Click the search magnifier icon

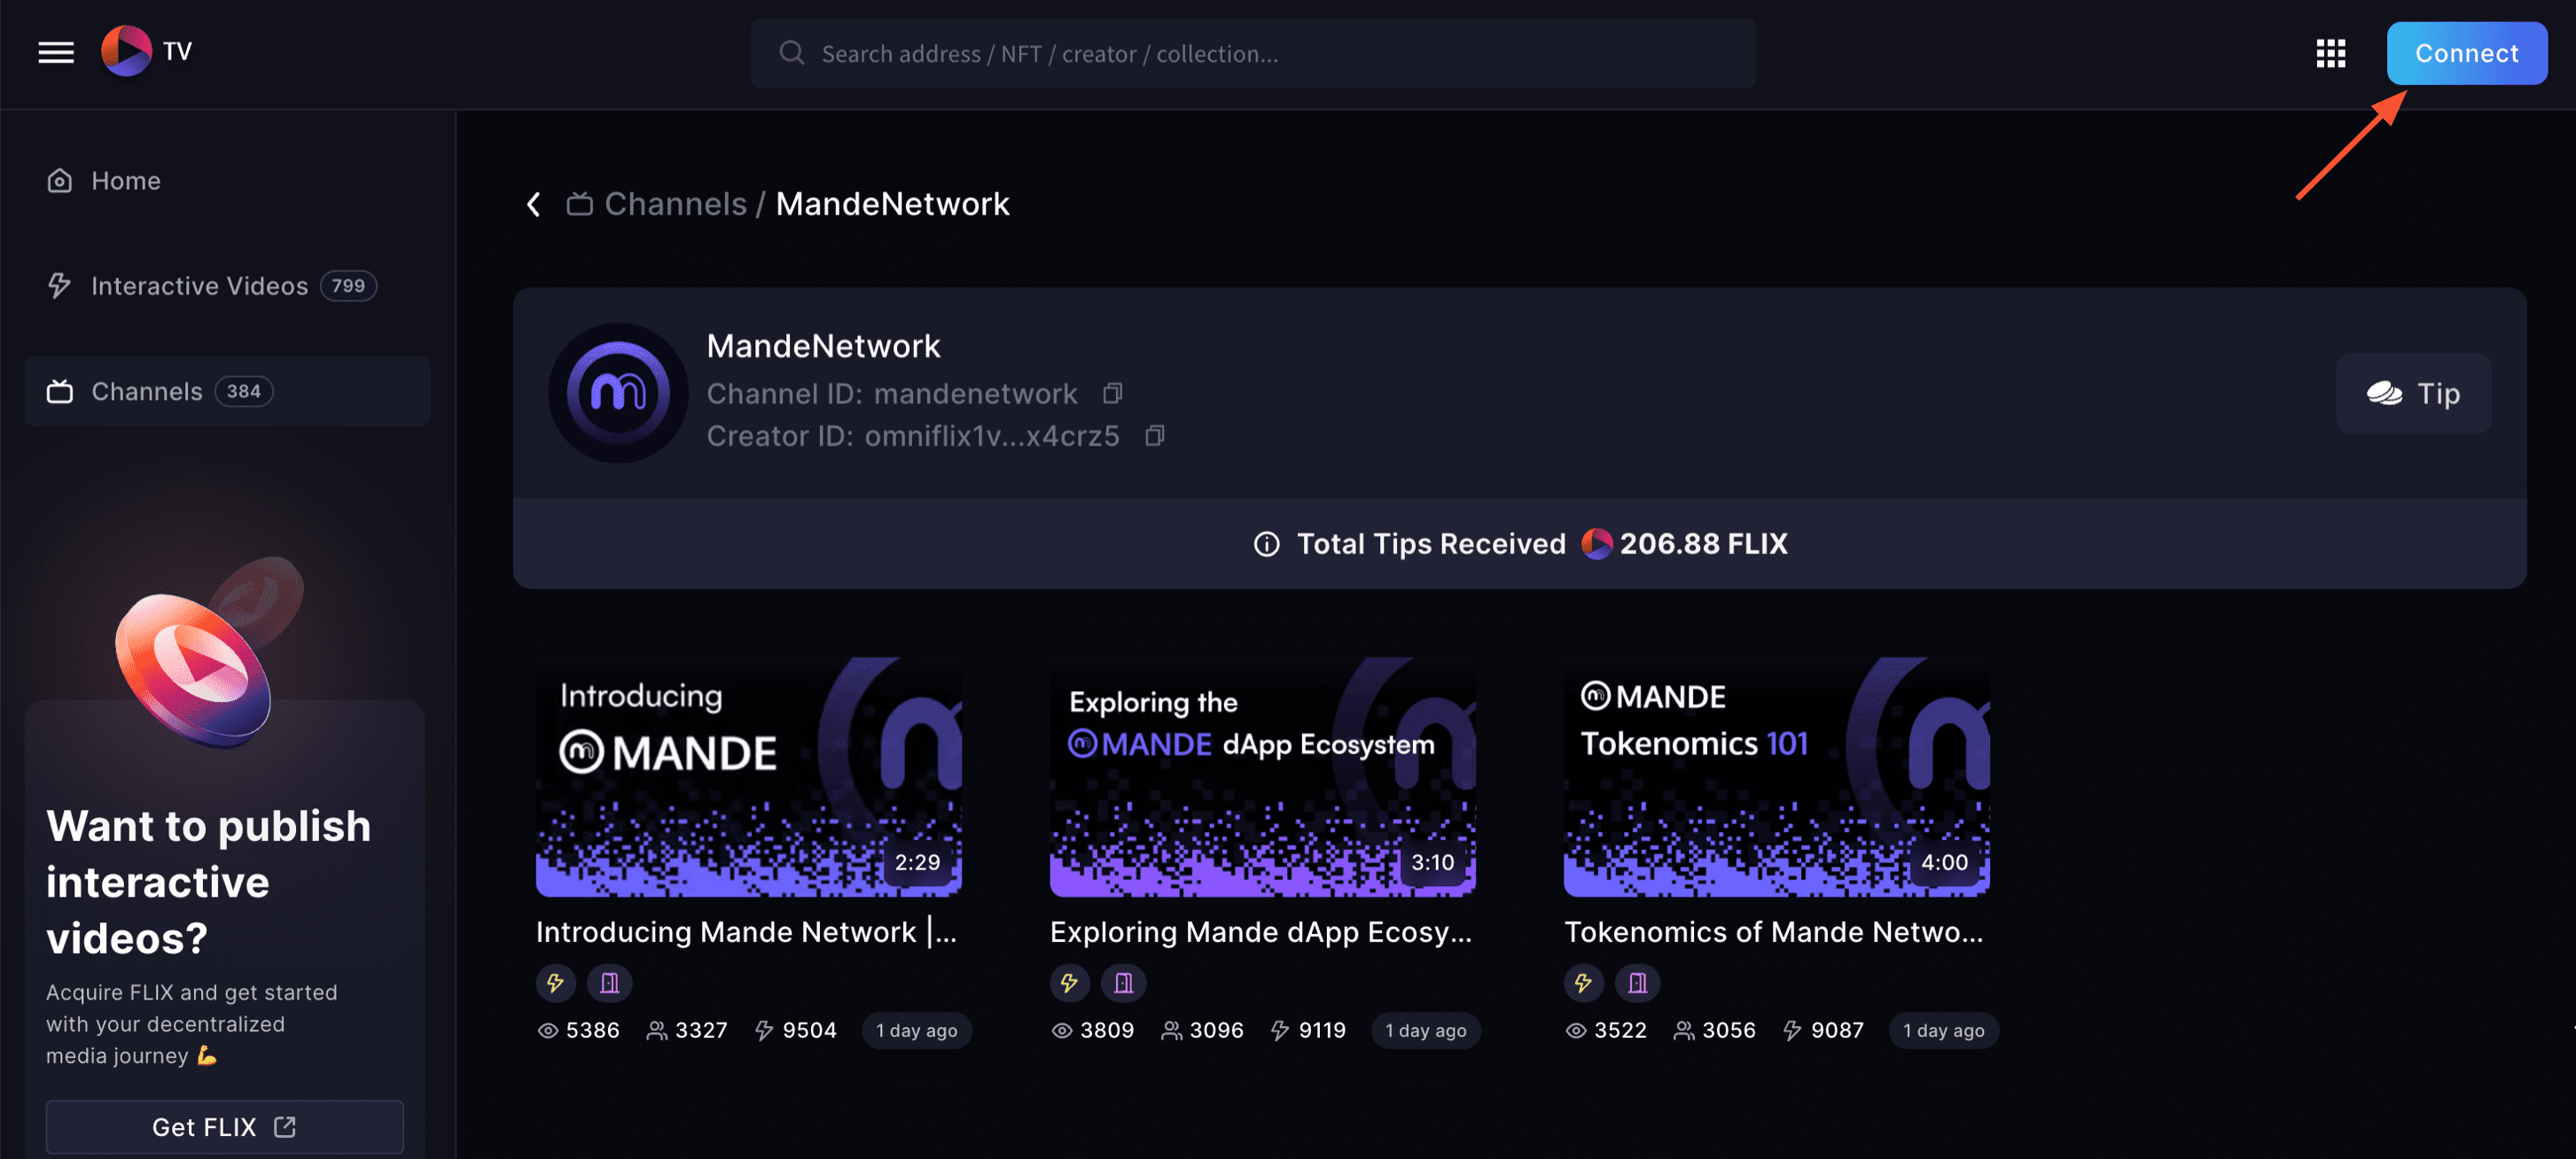point(791,53)
